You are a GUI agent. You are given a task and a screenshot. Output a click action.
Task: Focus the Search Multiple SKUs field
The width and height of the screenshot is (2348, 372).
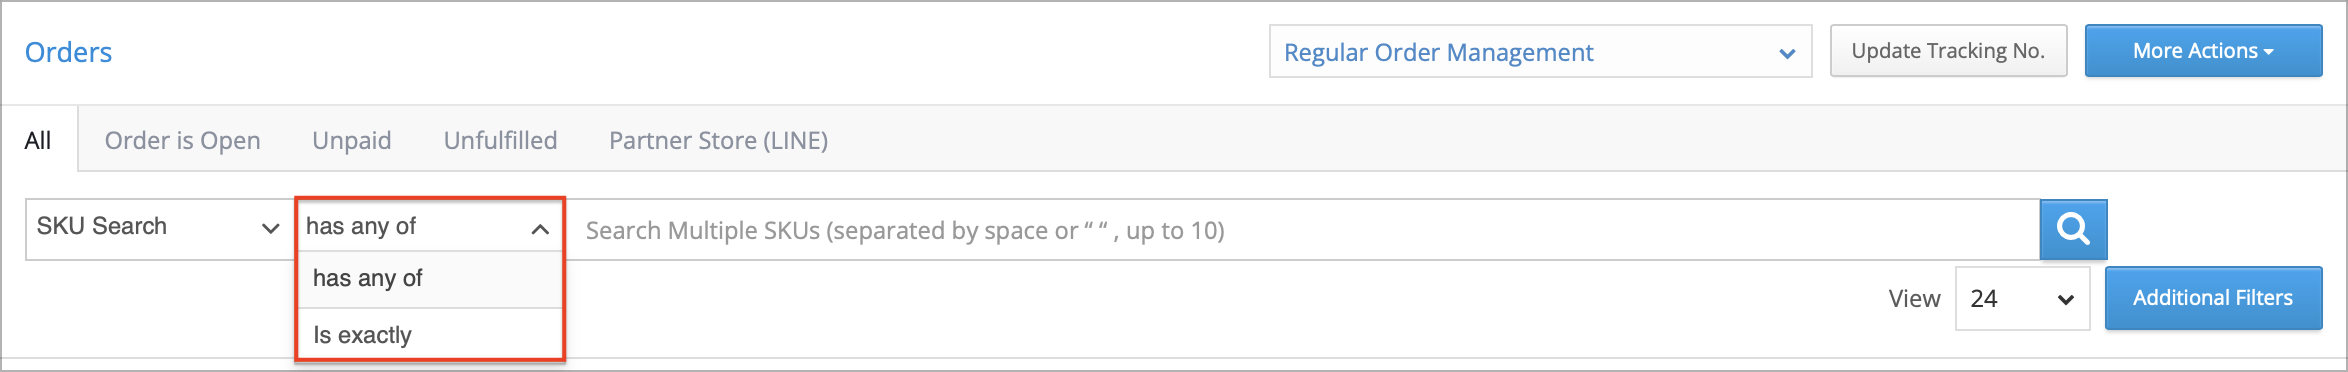(x=1303, y=230)
